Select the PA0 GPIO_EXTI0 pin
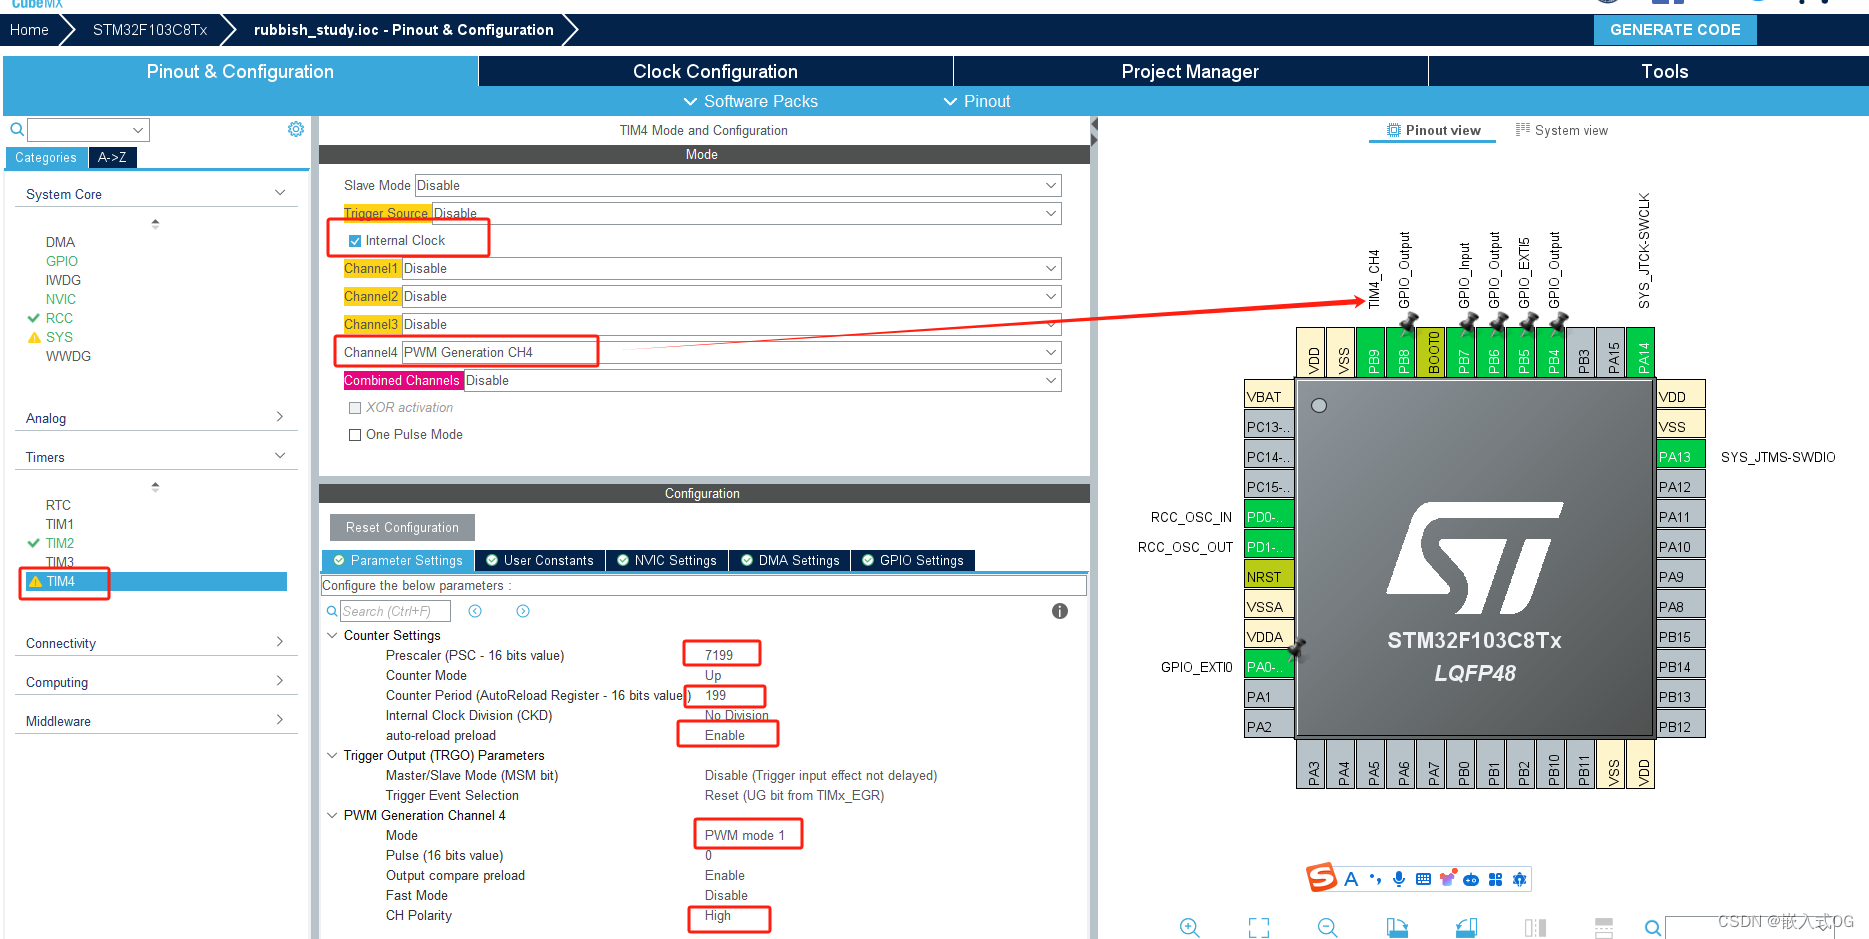The width and height of the screenshot is (1869, 939). [x=1269, y=666]
